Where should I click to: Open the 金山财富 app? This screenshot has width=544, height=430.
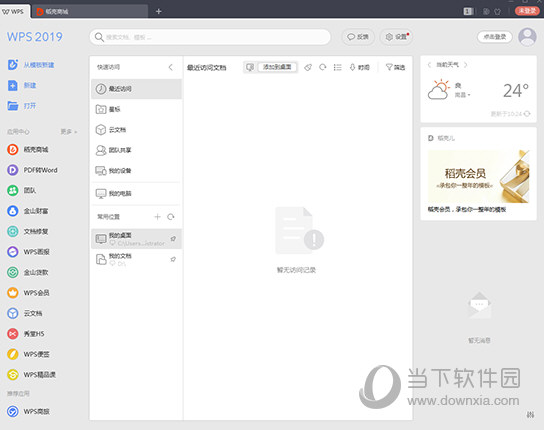[x=28, y=211]
